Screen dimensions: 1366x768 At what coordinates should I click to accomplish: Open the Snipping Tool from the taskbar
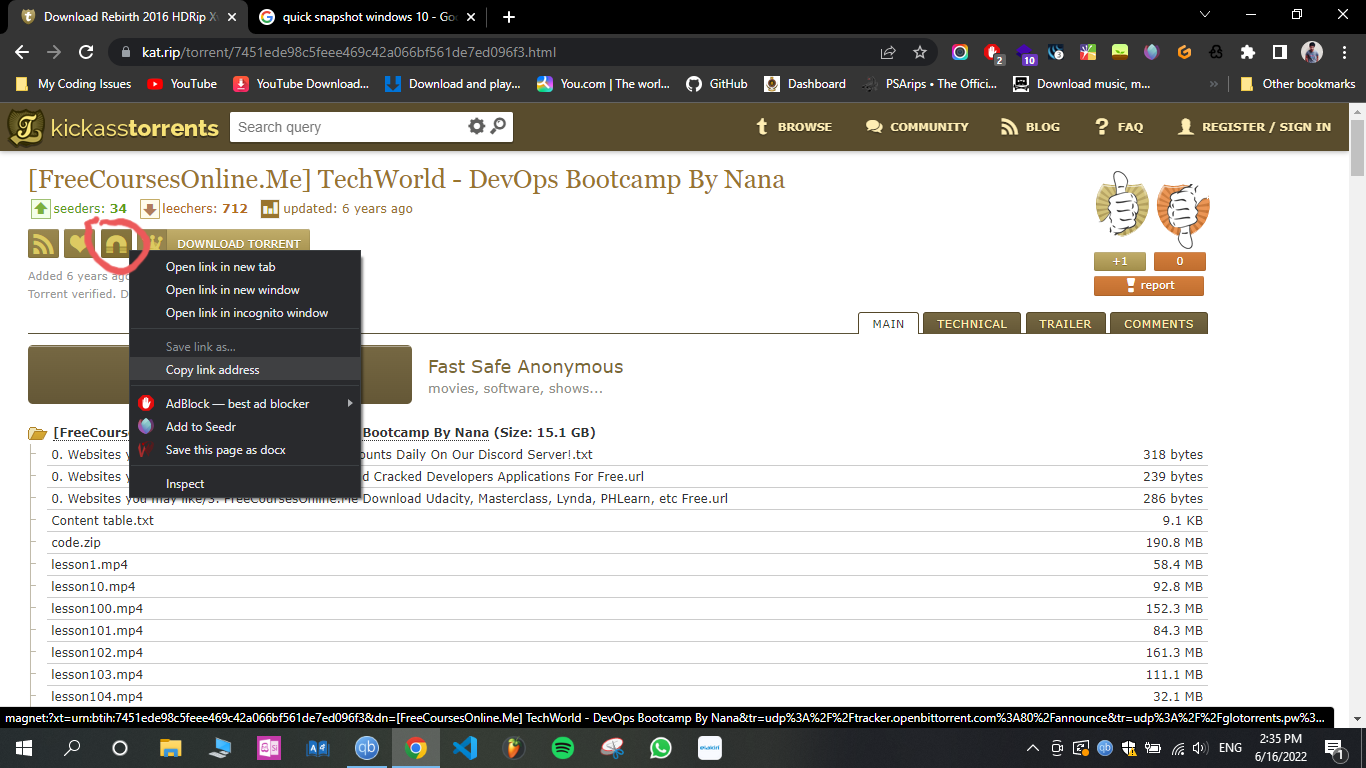pos(612,748)
